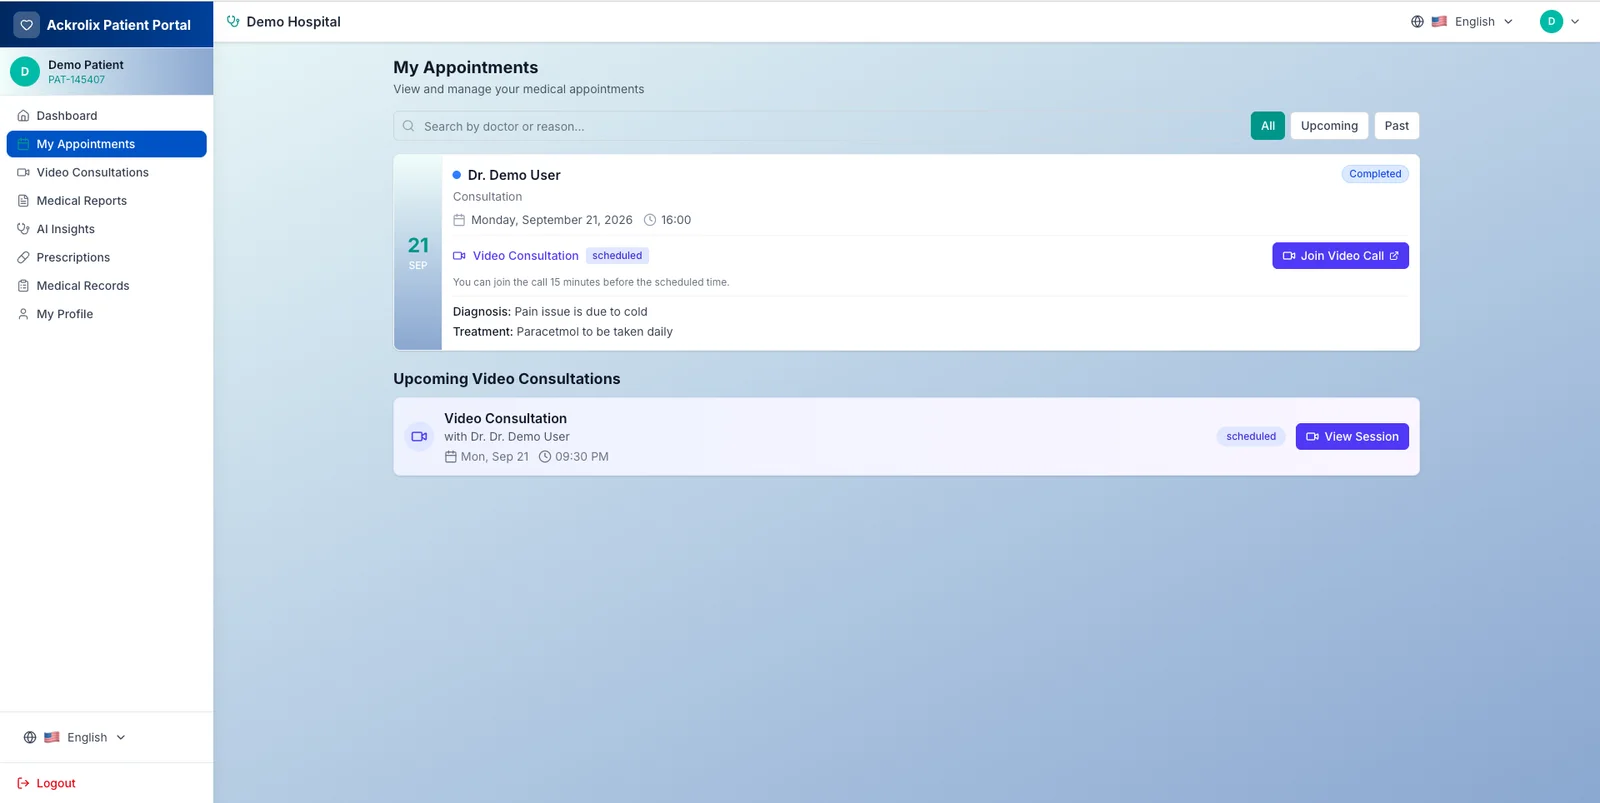Click the camera icon beside Video Consultations
This screenshot has width=1600, height=803.
[x=23, y=172]
